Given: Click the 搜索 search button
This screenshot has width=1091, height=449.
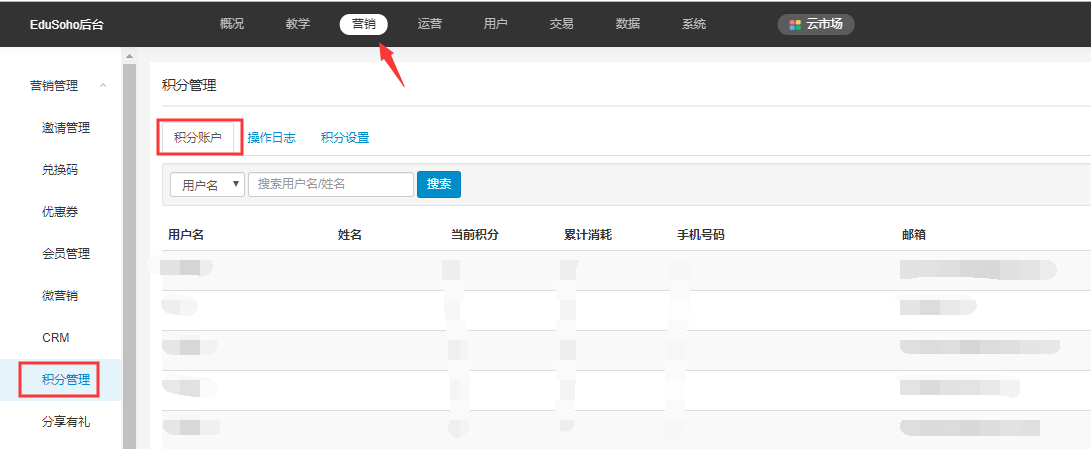Looking at the screenshot, I should click(x=438, y=184).
